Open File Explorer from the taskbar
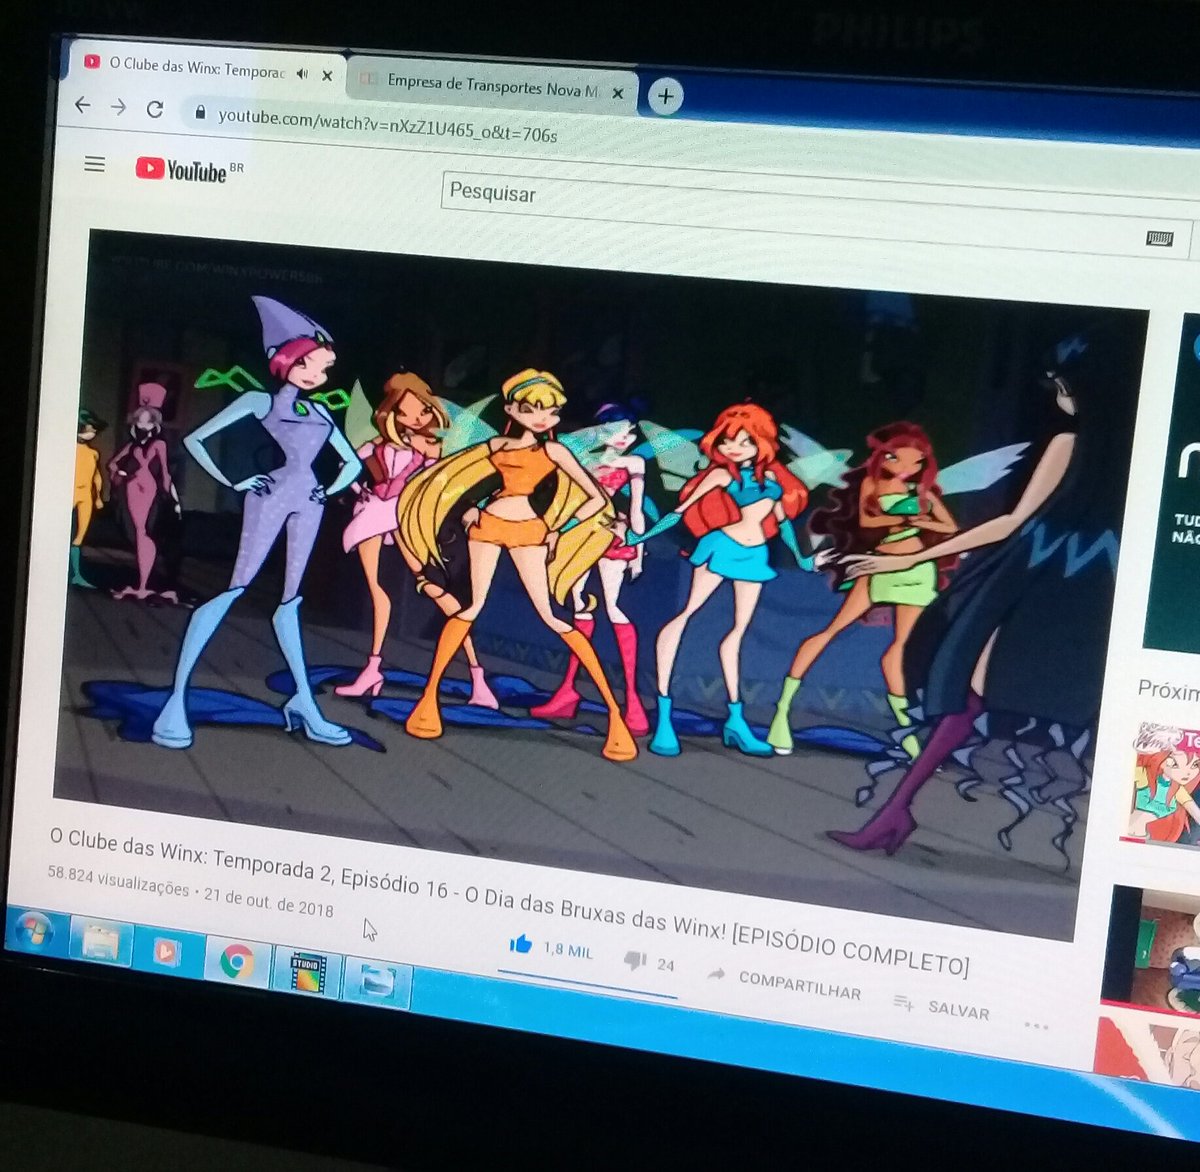1200x1172 pixels. coord(101,944)
